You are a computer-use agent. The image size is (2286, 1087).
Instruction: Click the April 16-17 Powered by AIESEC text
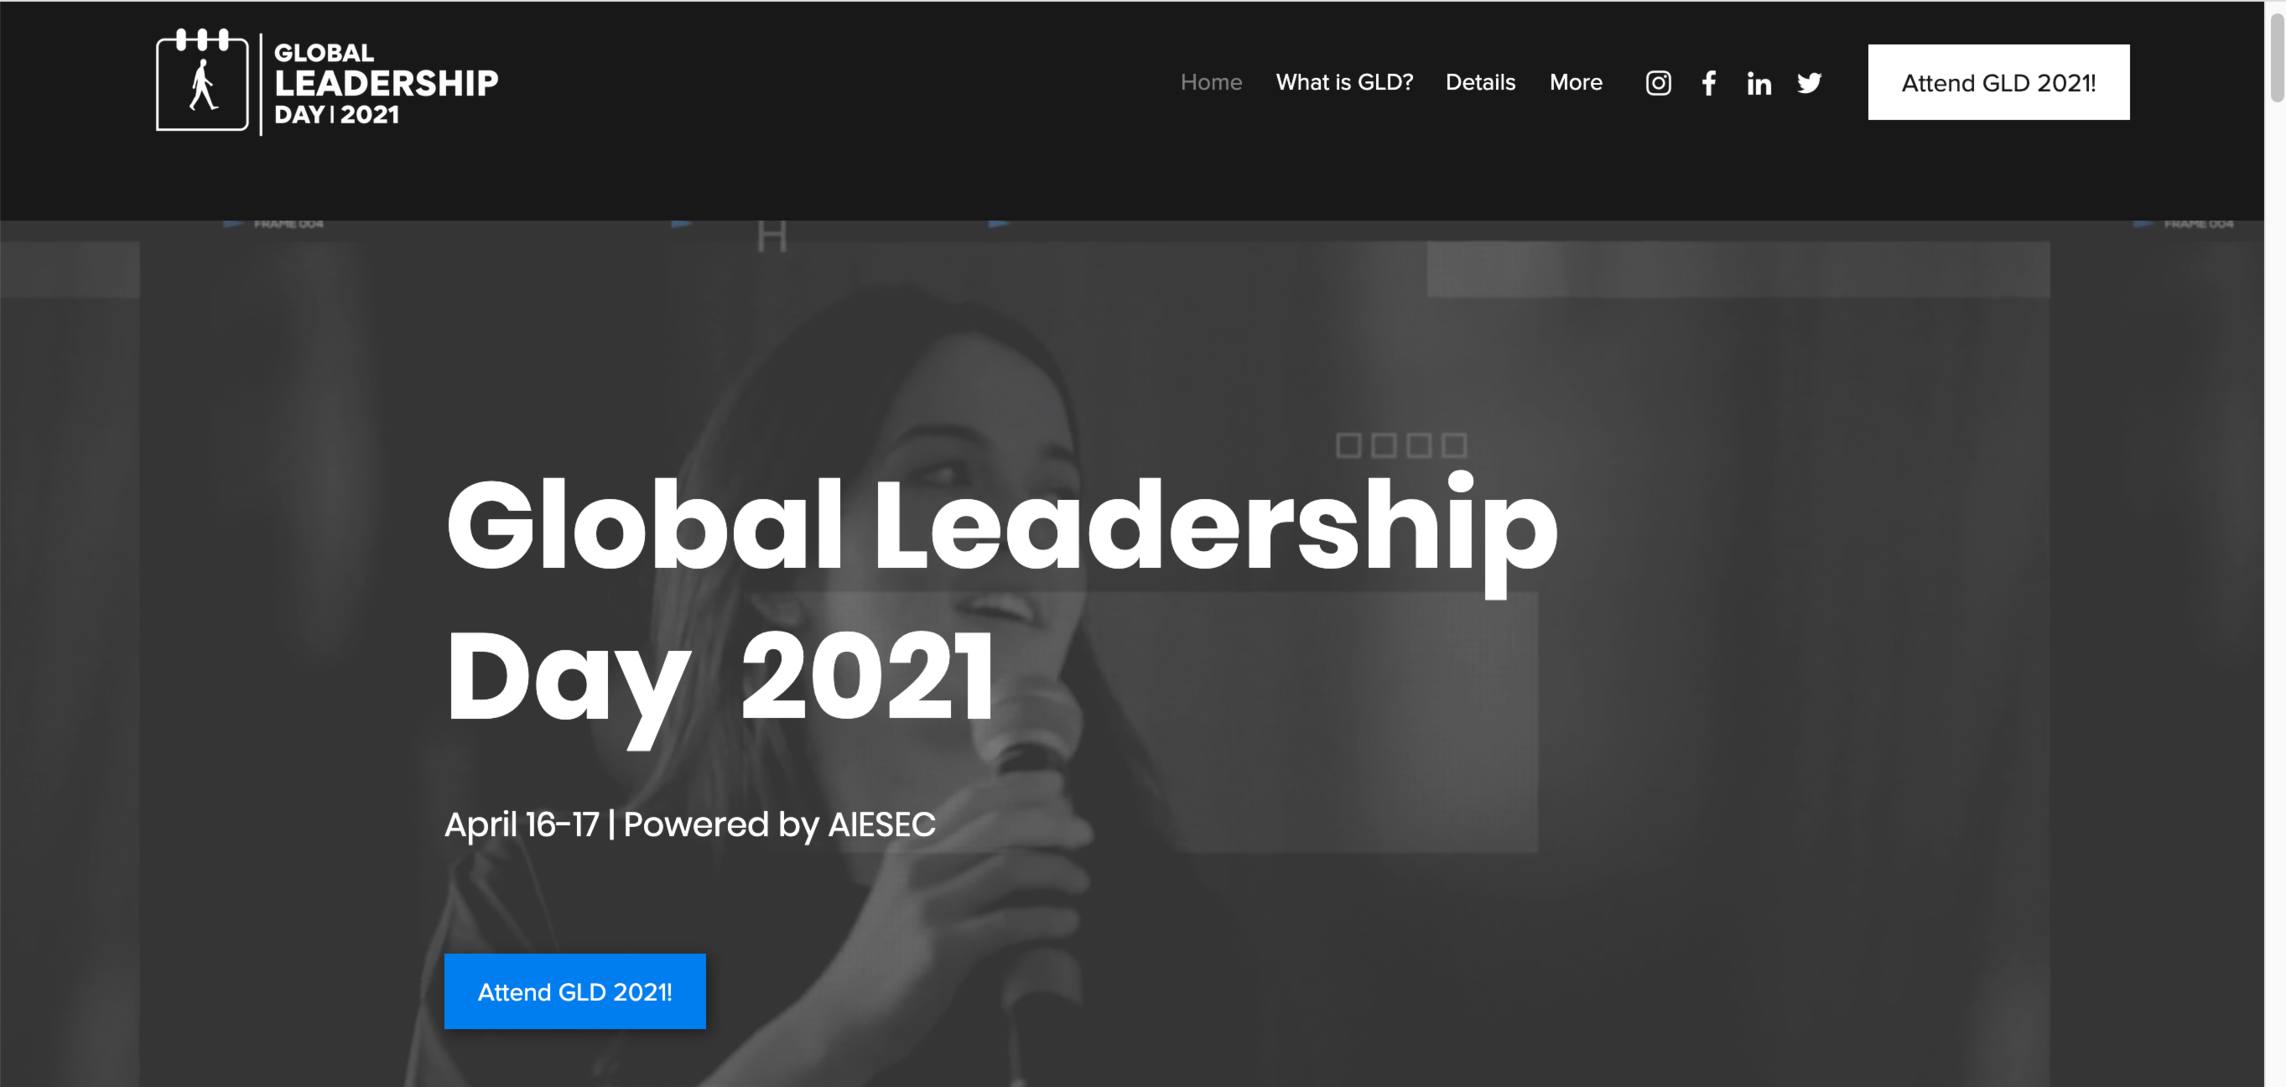tap(690, 824)
